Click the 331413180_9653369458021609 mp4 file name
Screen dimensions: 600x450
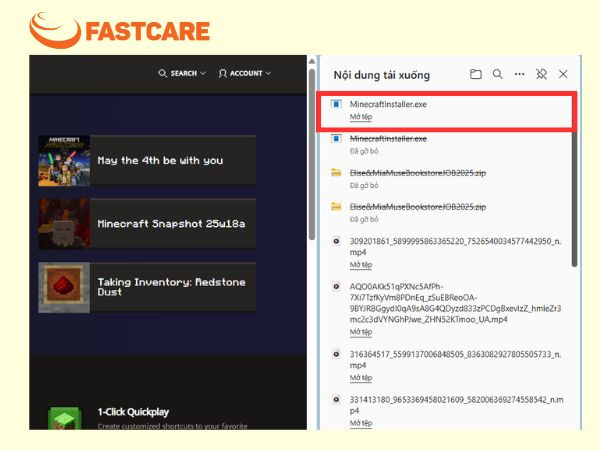[457, 405]
